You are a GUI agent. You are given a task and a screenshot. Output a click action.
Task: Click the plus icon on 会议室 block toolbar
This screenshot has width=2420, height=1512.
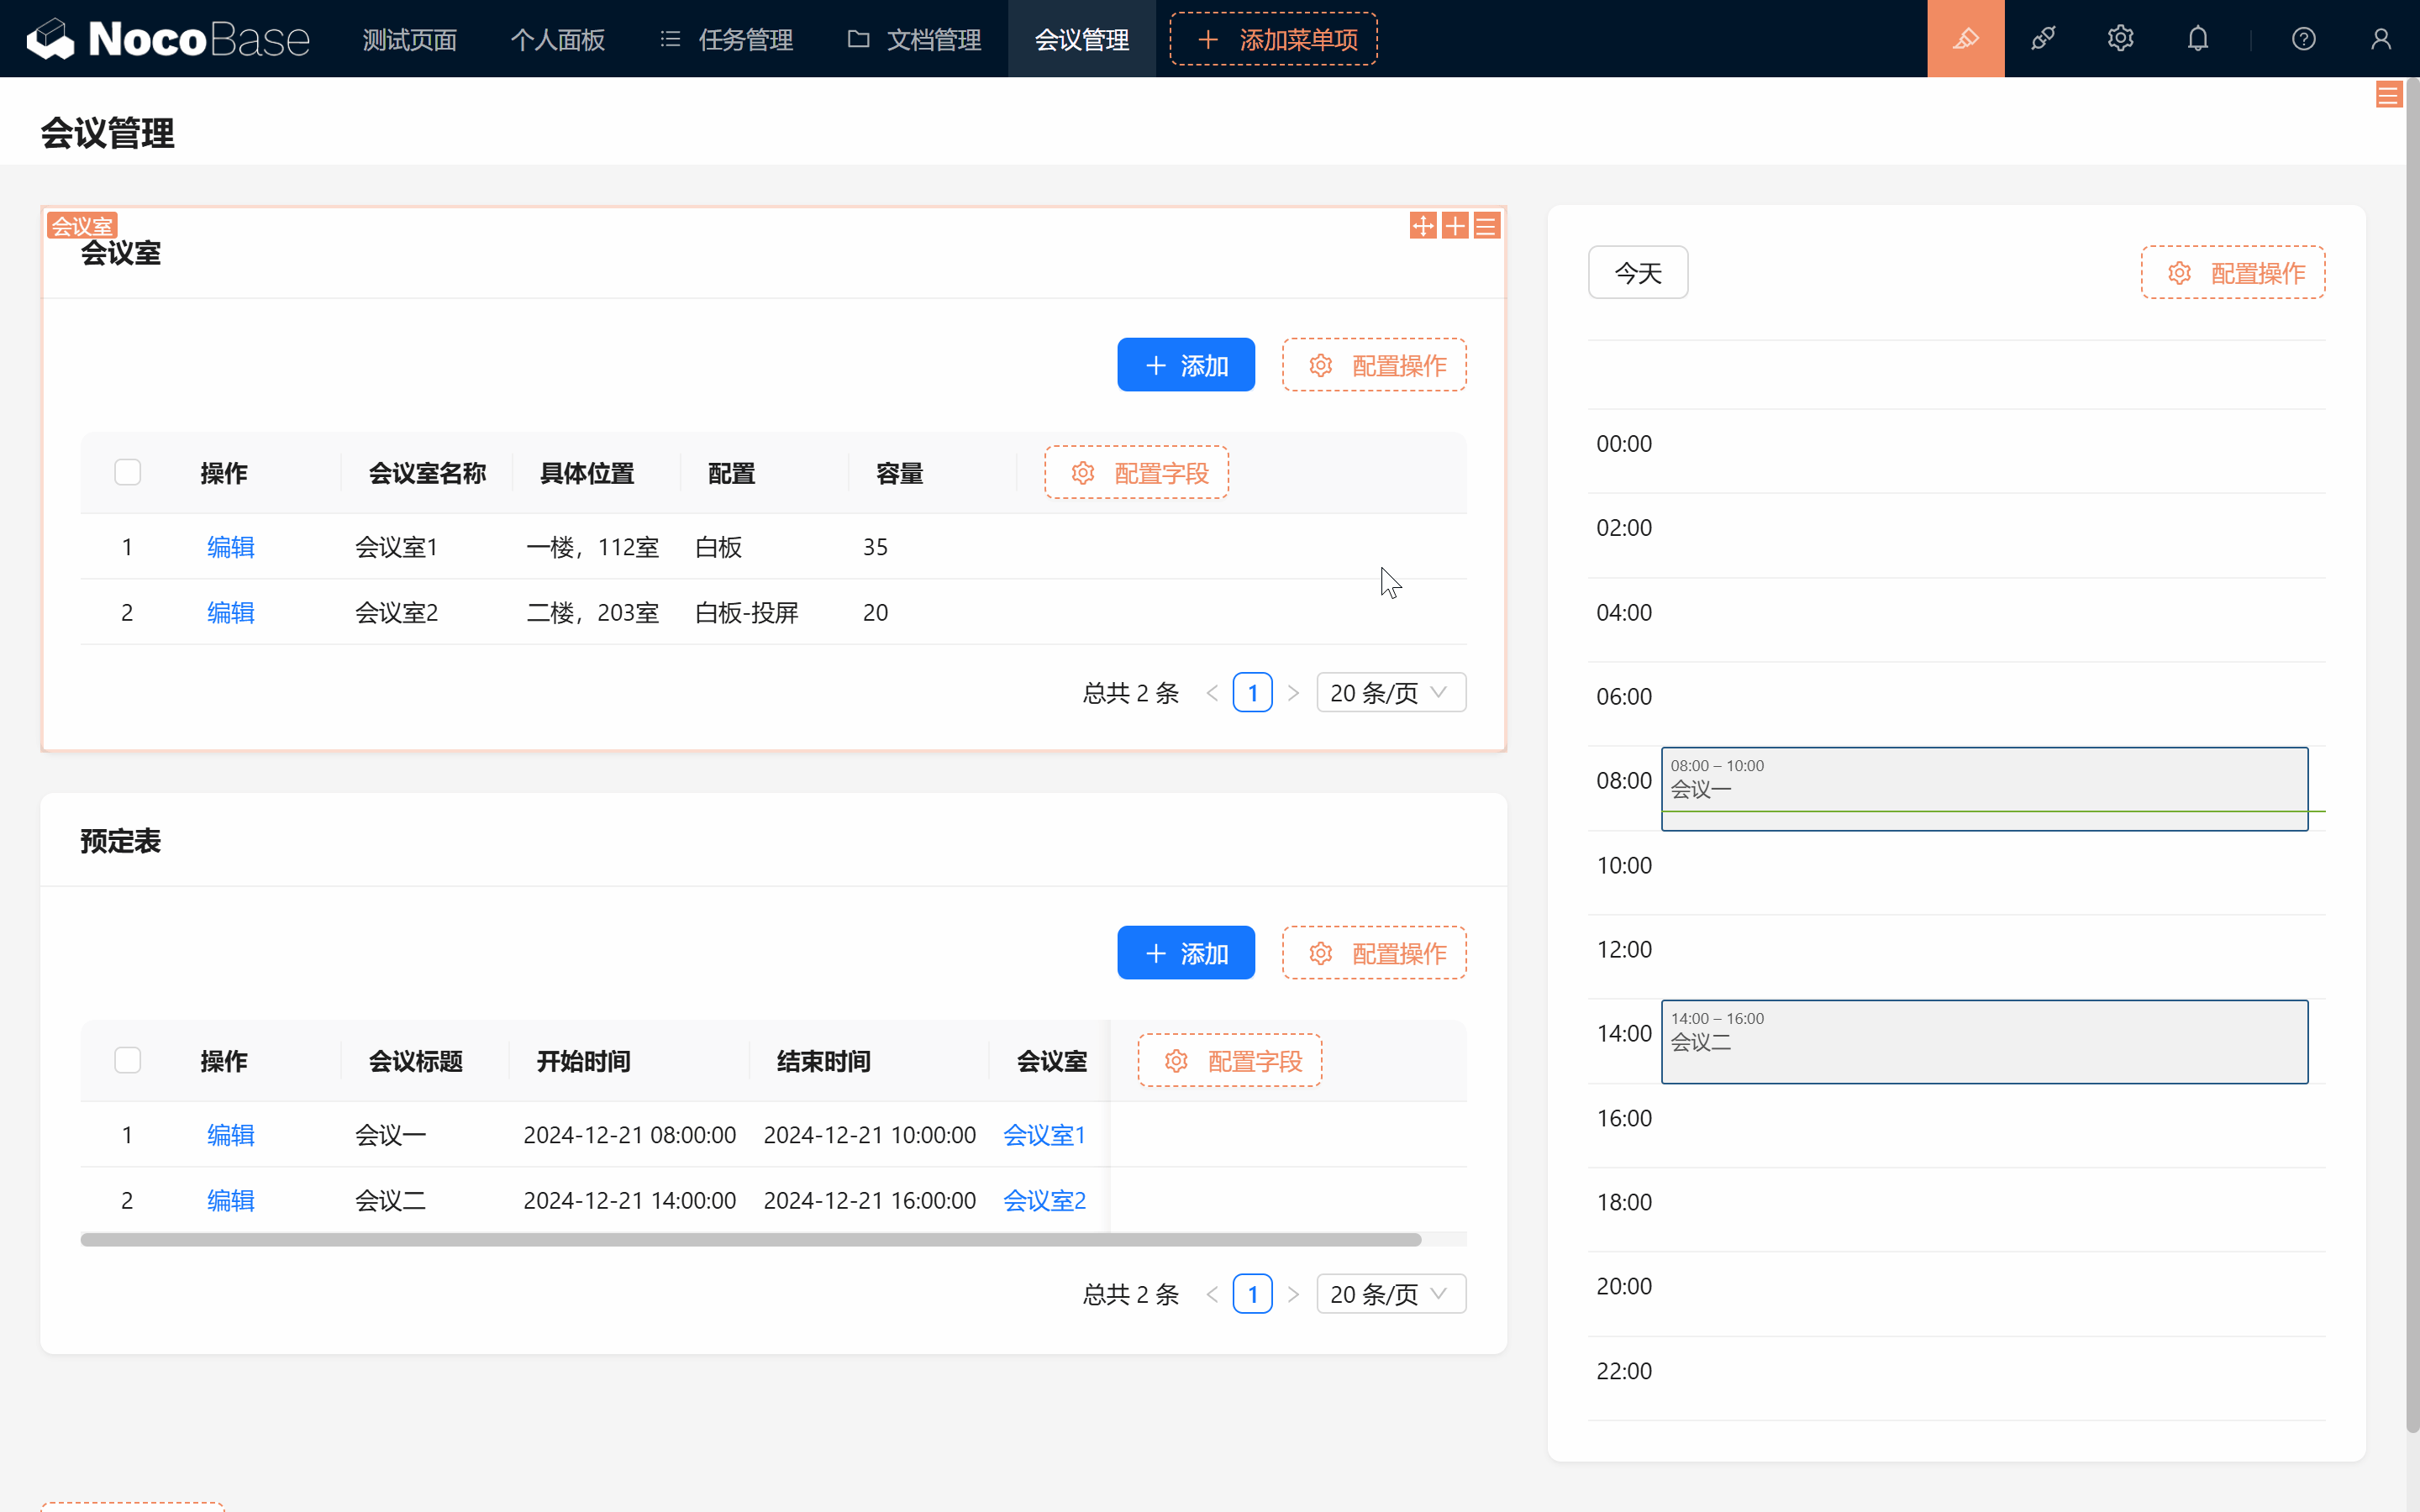tap(1455, 226)
